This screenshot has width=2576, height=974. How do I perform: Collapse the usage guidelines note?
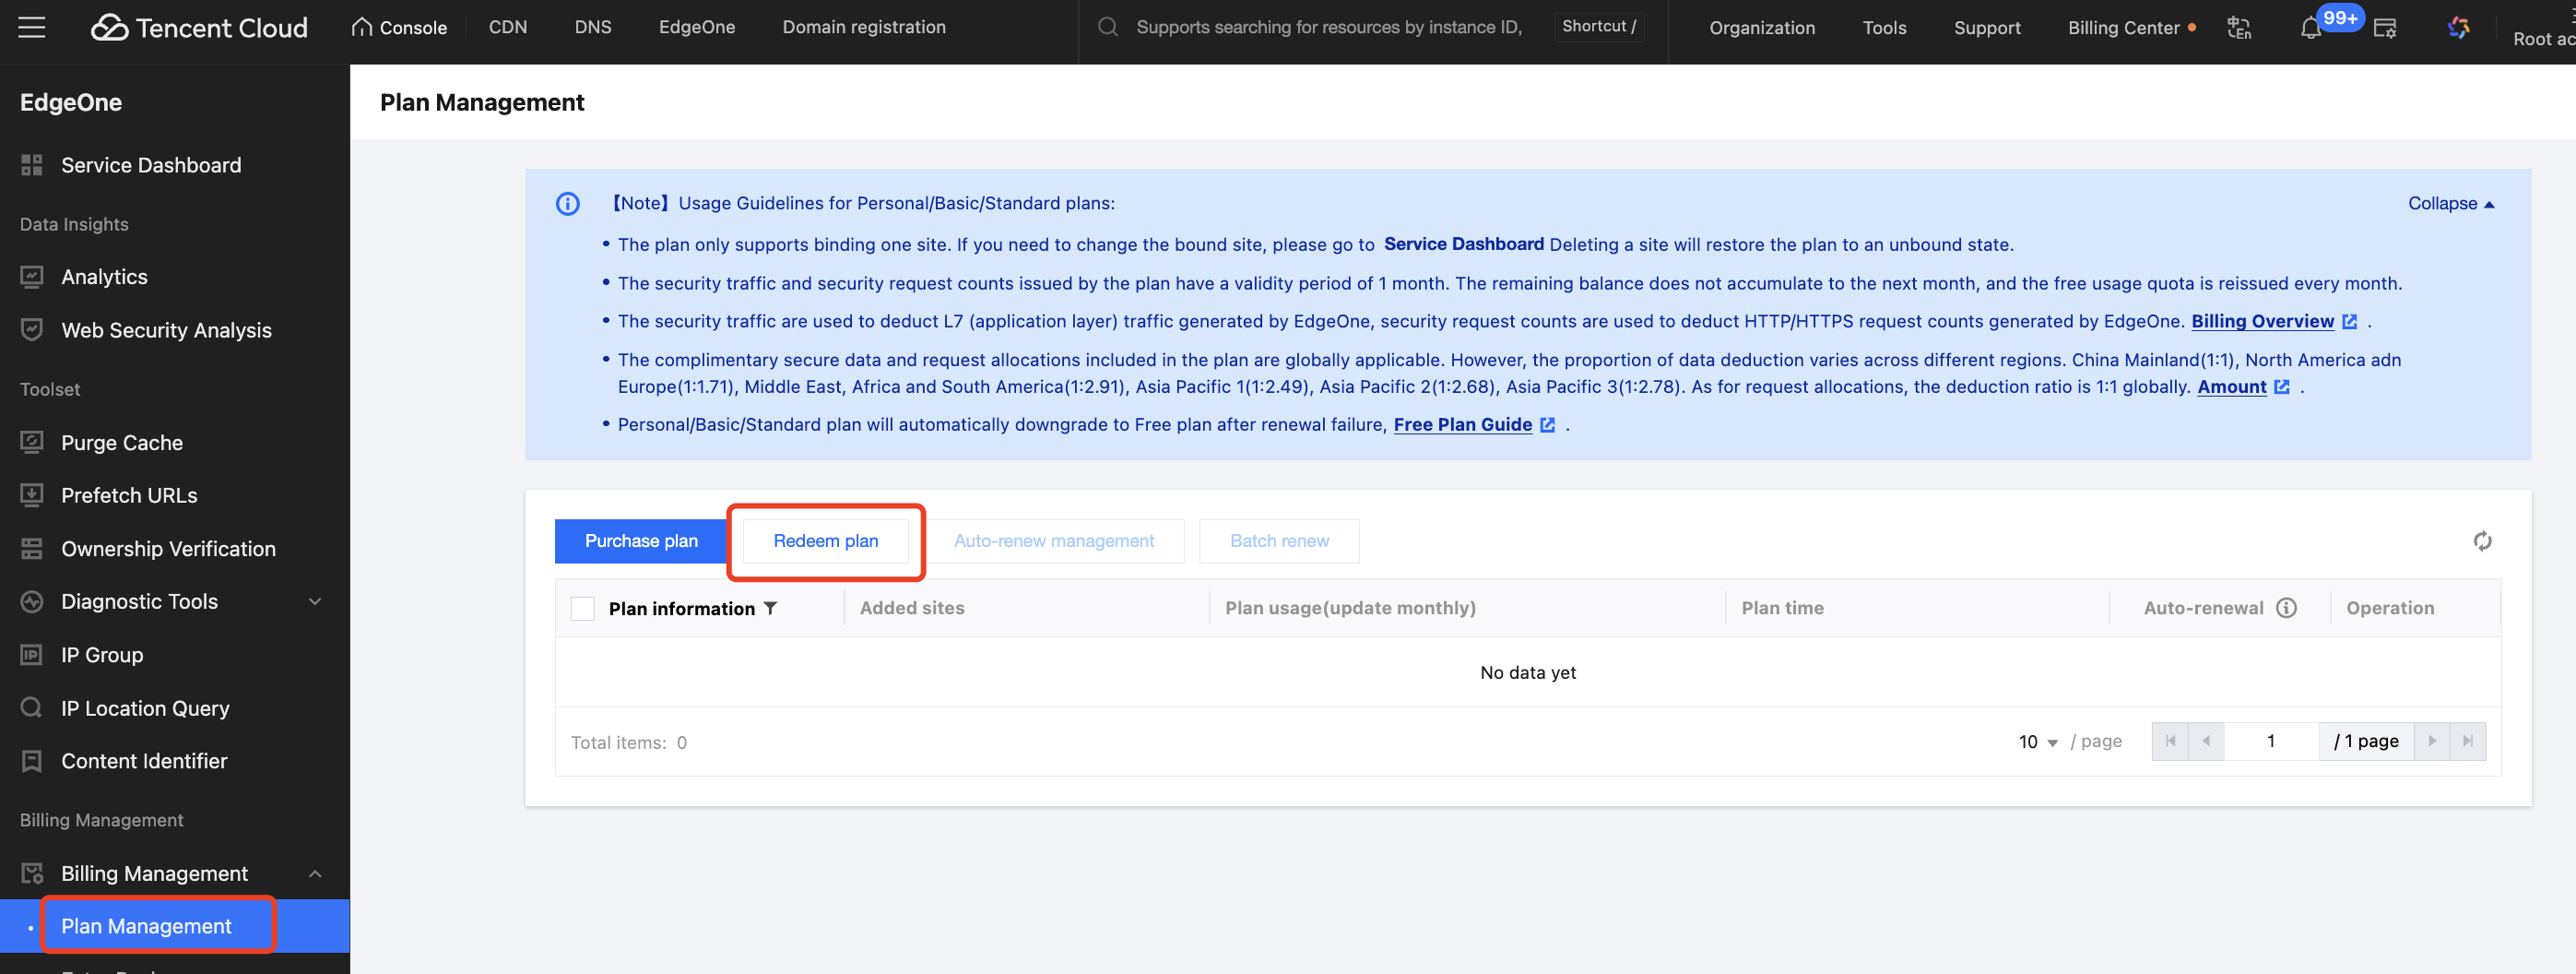coord(2450,203)
